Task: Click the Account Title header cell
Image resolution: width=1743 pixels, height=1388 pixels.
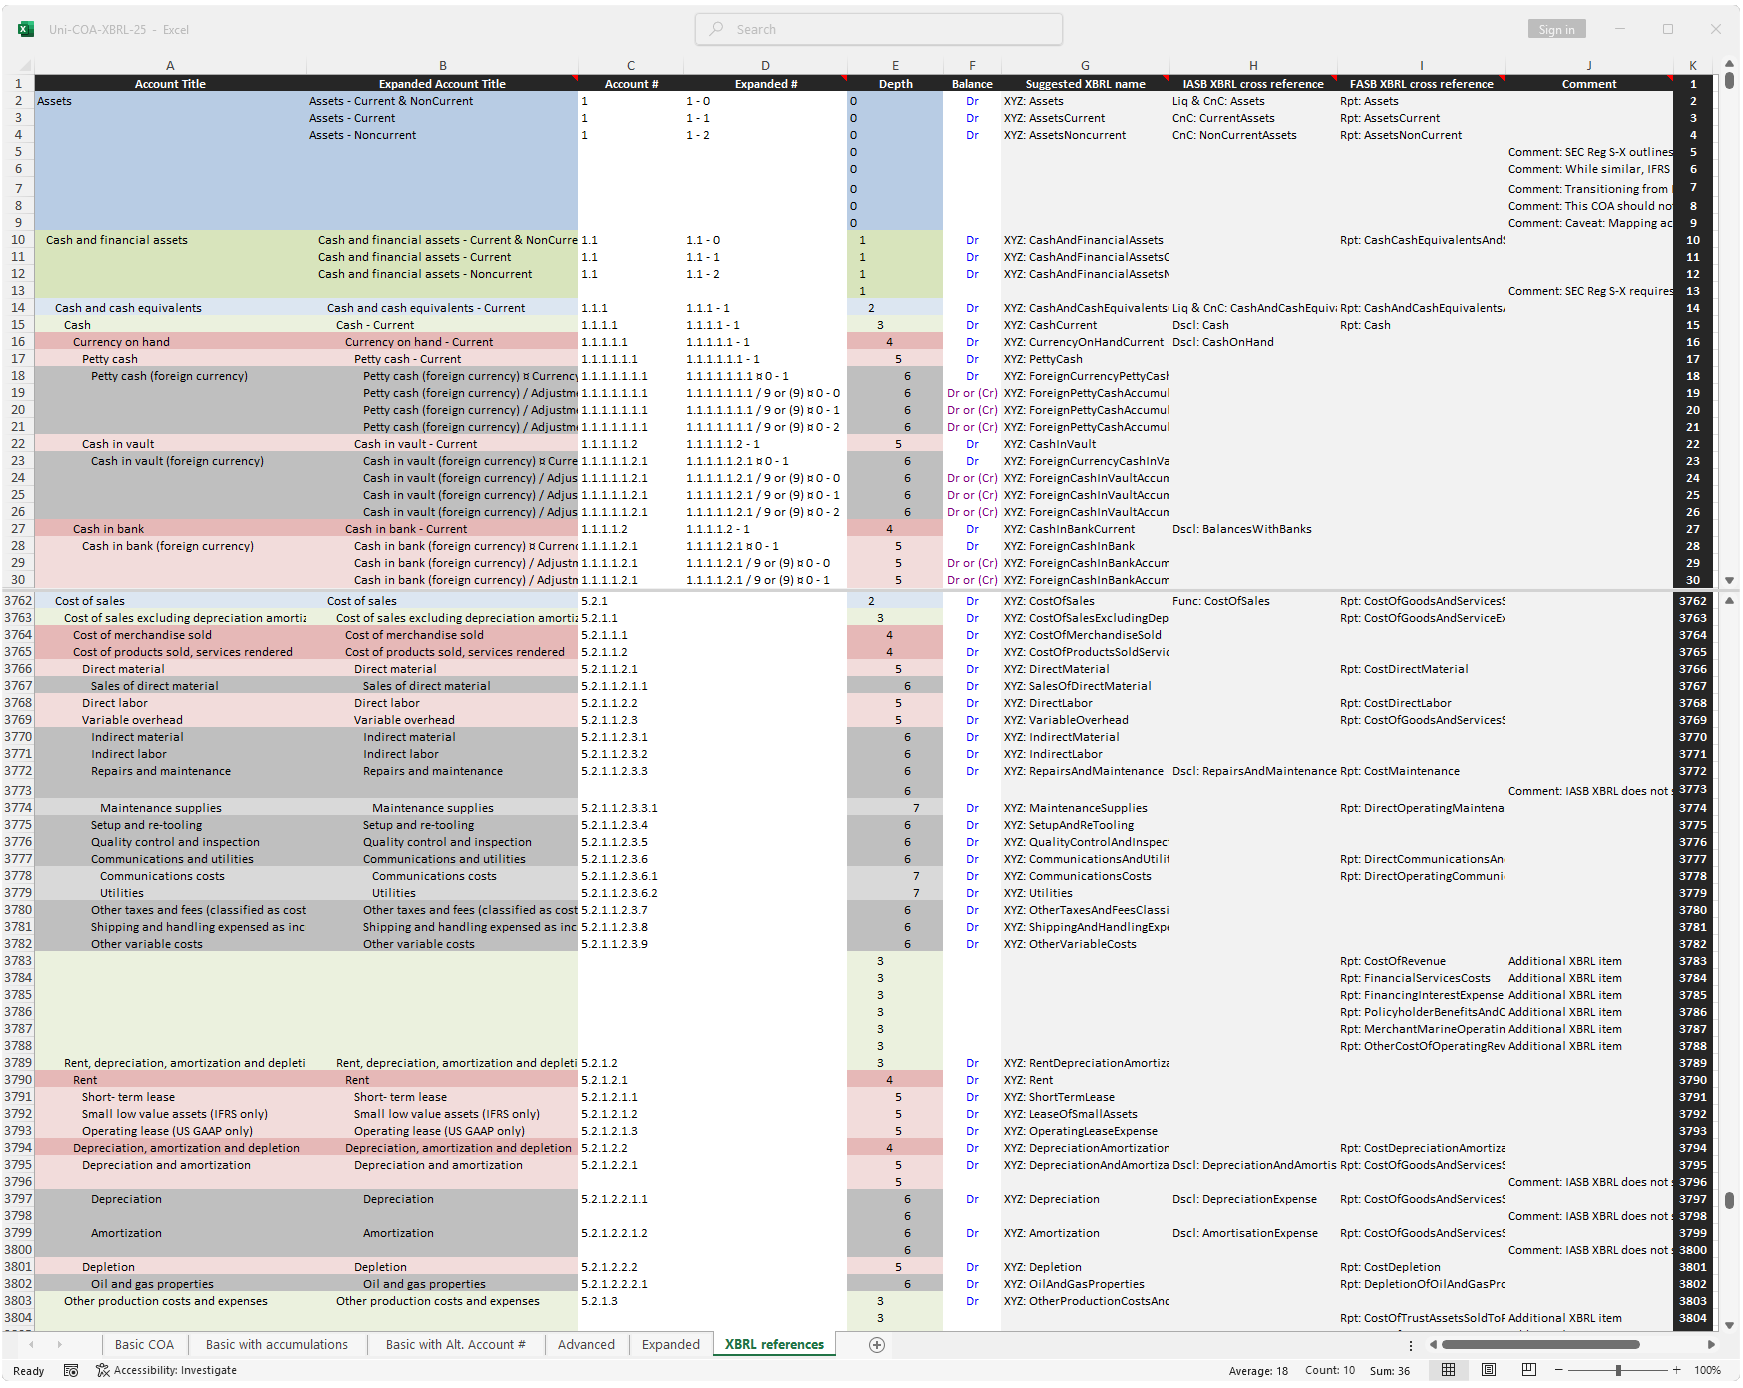Action: tap(170, 84)
